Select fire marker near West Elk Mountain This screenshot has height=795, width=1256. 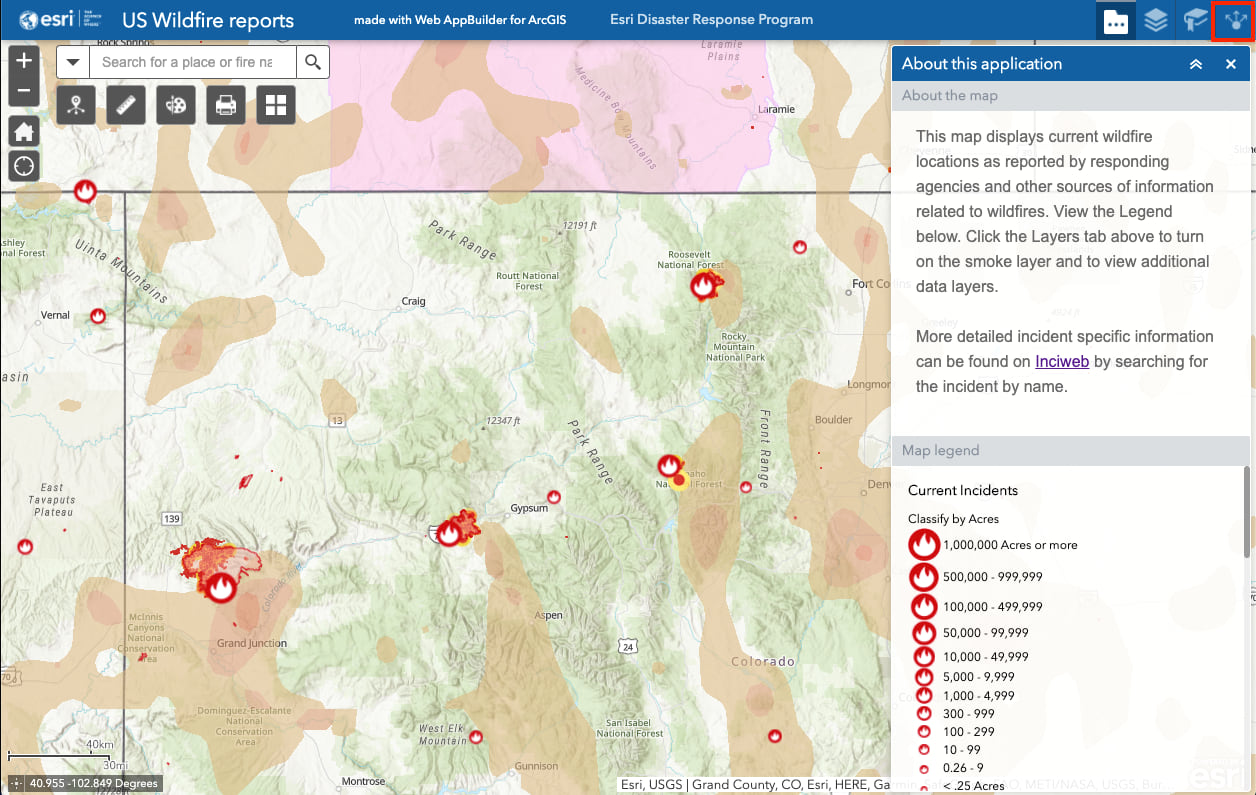pos(476,736)
